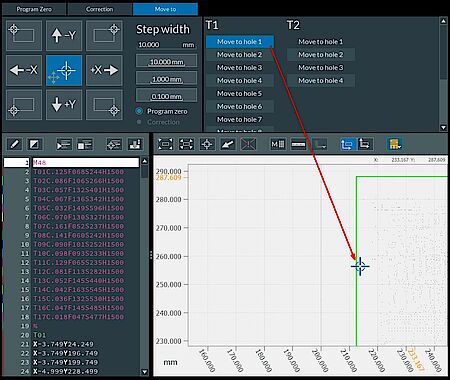Click the ruler measure icon
450x380 pixels.
(x=298, y=144)
